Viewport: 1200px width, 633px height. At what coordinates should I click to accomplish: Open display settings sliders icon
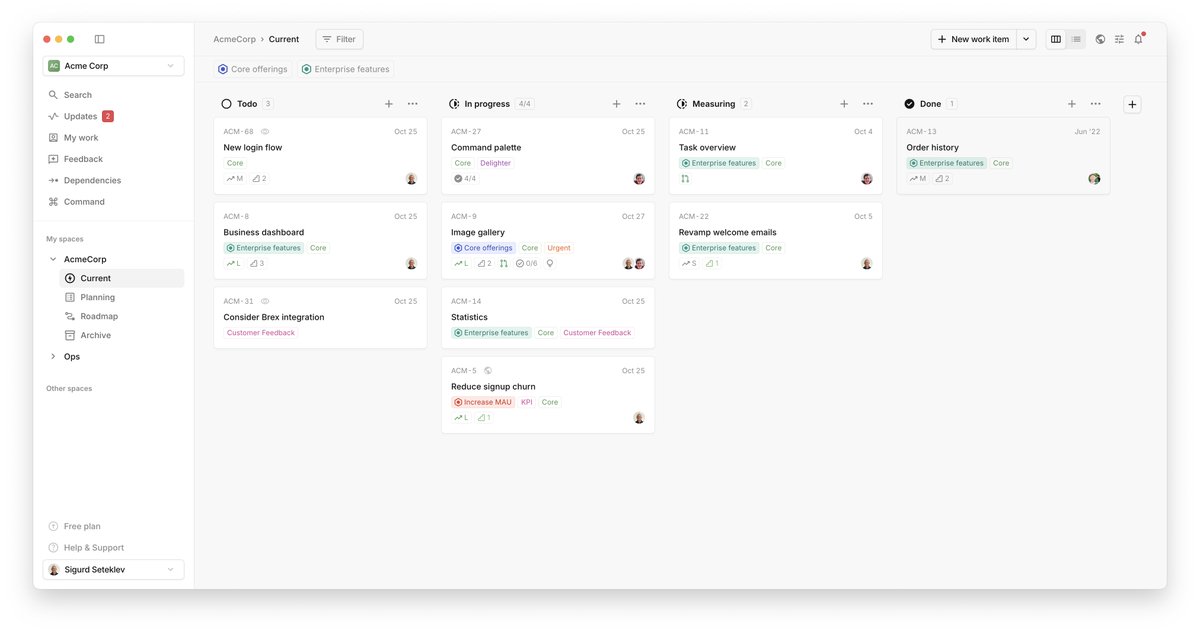1119,39
